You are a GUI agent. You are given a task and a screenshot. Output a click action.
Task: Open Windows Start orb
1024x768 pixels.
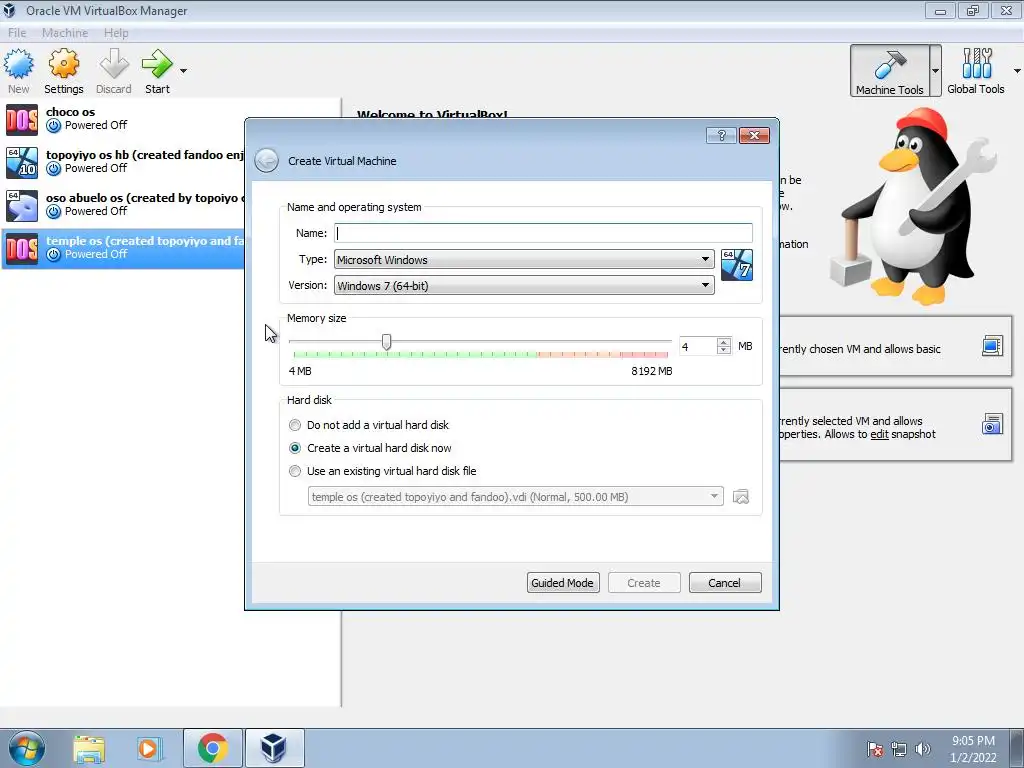point(27,748)
